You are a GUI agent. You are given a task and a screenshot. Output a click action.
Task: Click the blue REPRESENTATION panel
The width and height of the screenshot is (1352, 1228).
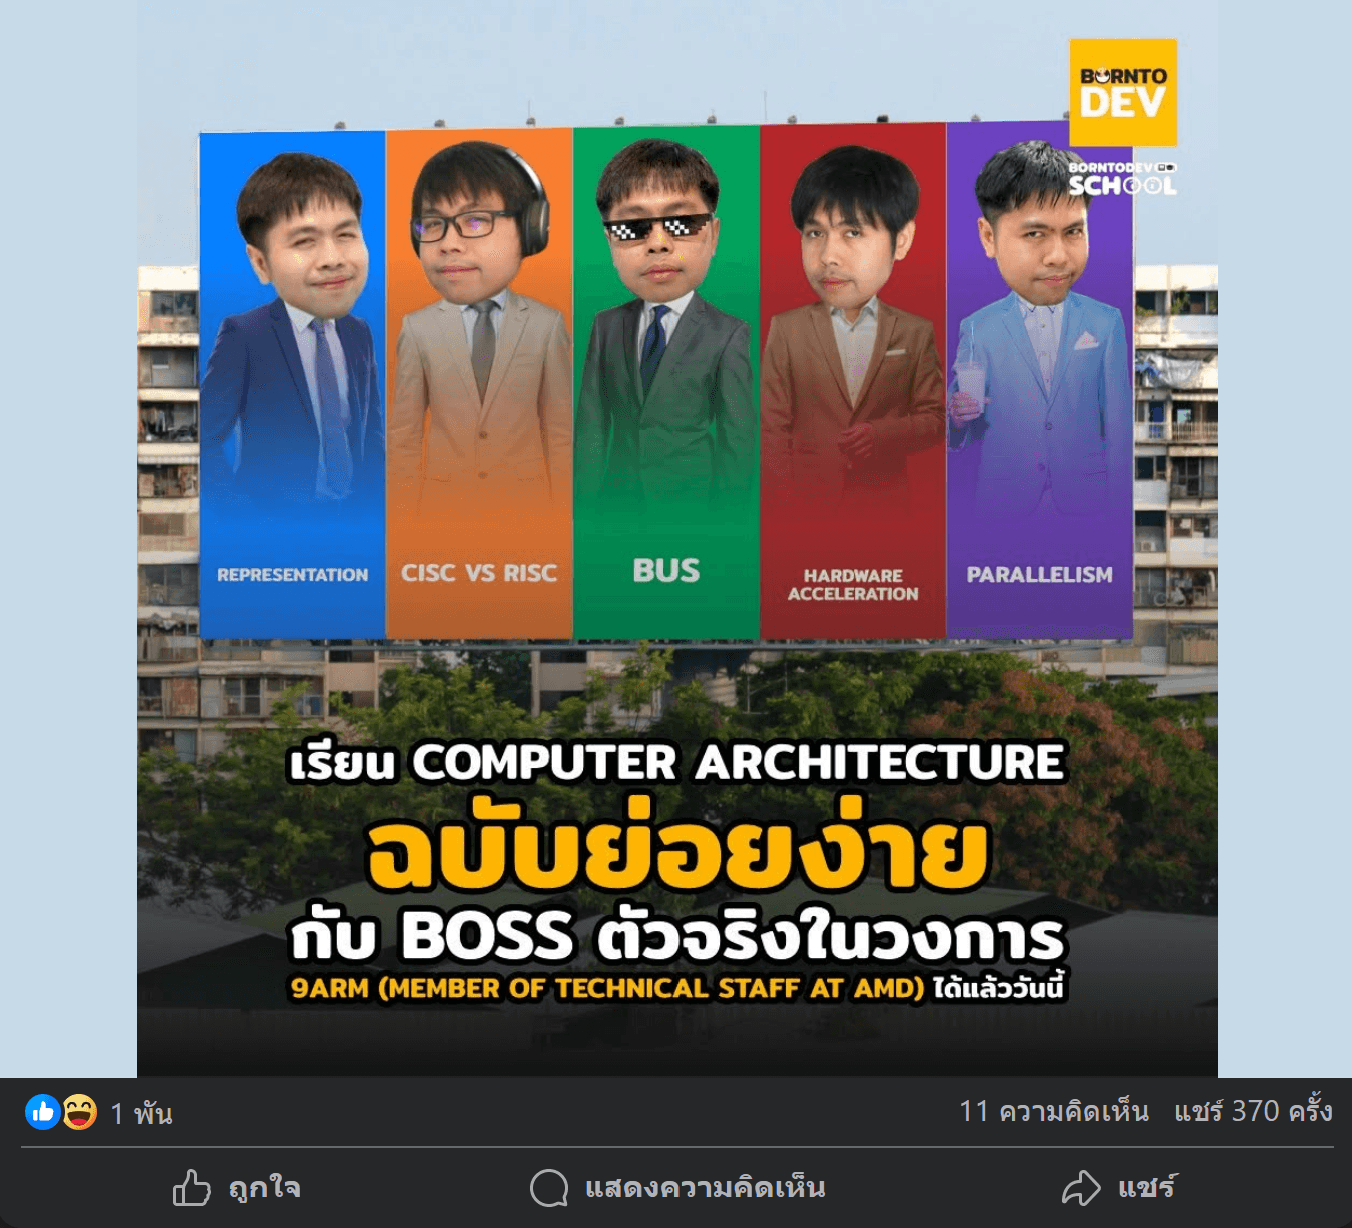[292, 385]
